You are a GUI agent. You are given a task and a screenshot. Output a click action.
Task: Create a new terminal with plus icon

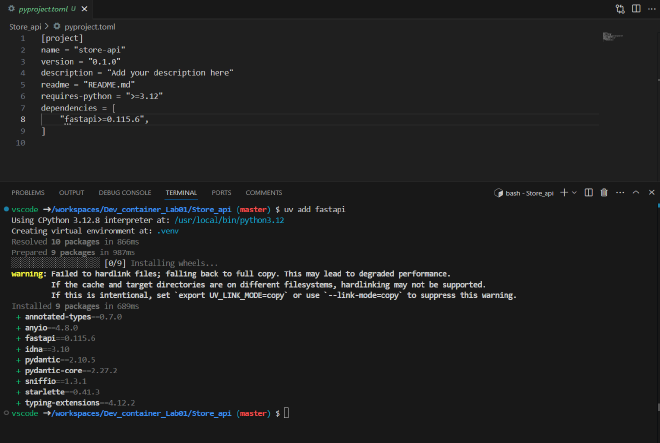564,192
